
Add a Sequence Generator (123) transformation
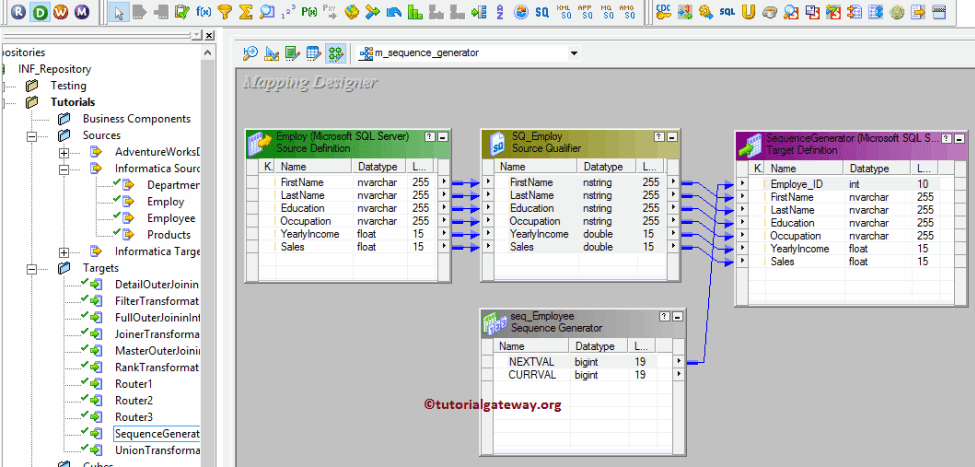pyautogui.click(x=288, y=11)
